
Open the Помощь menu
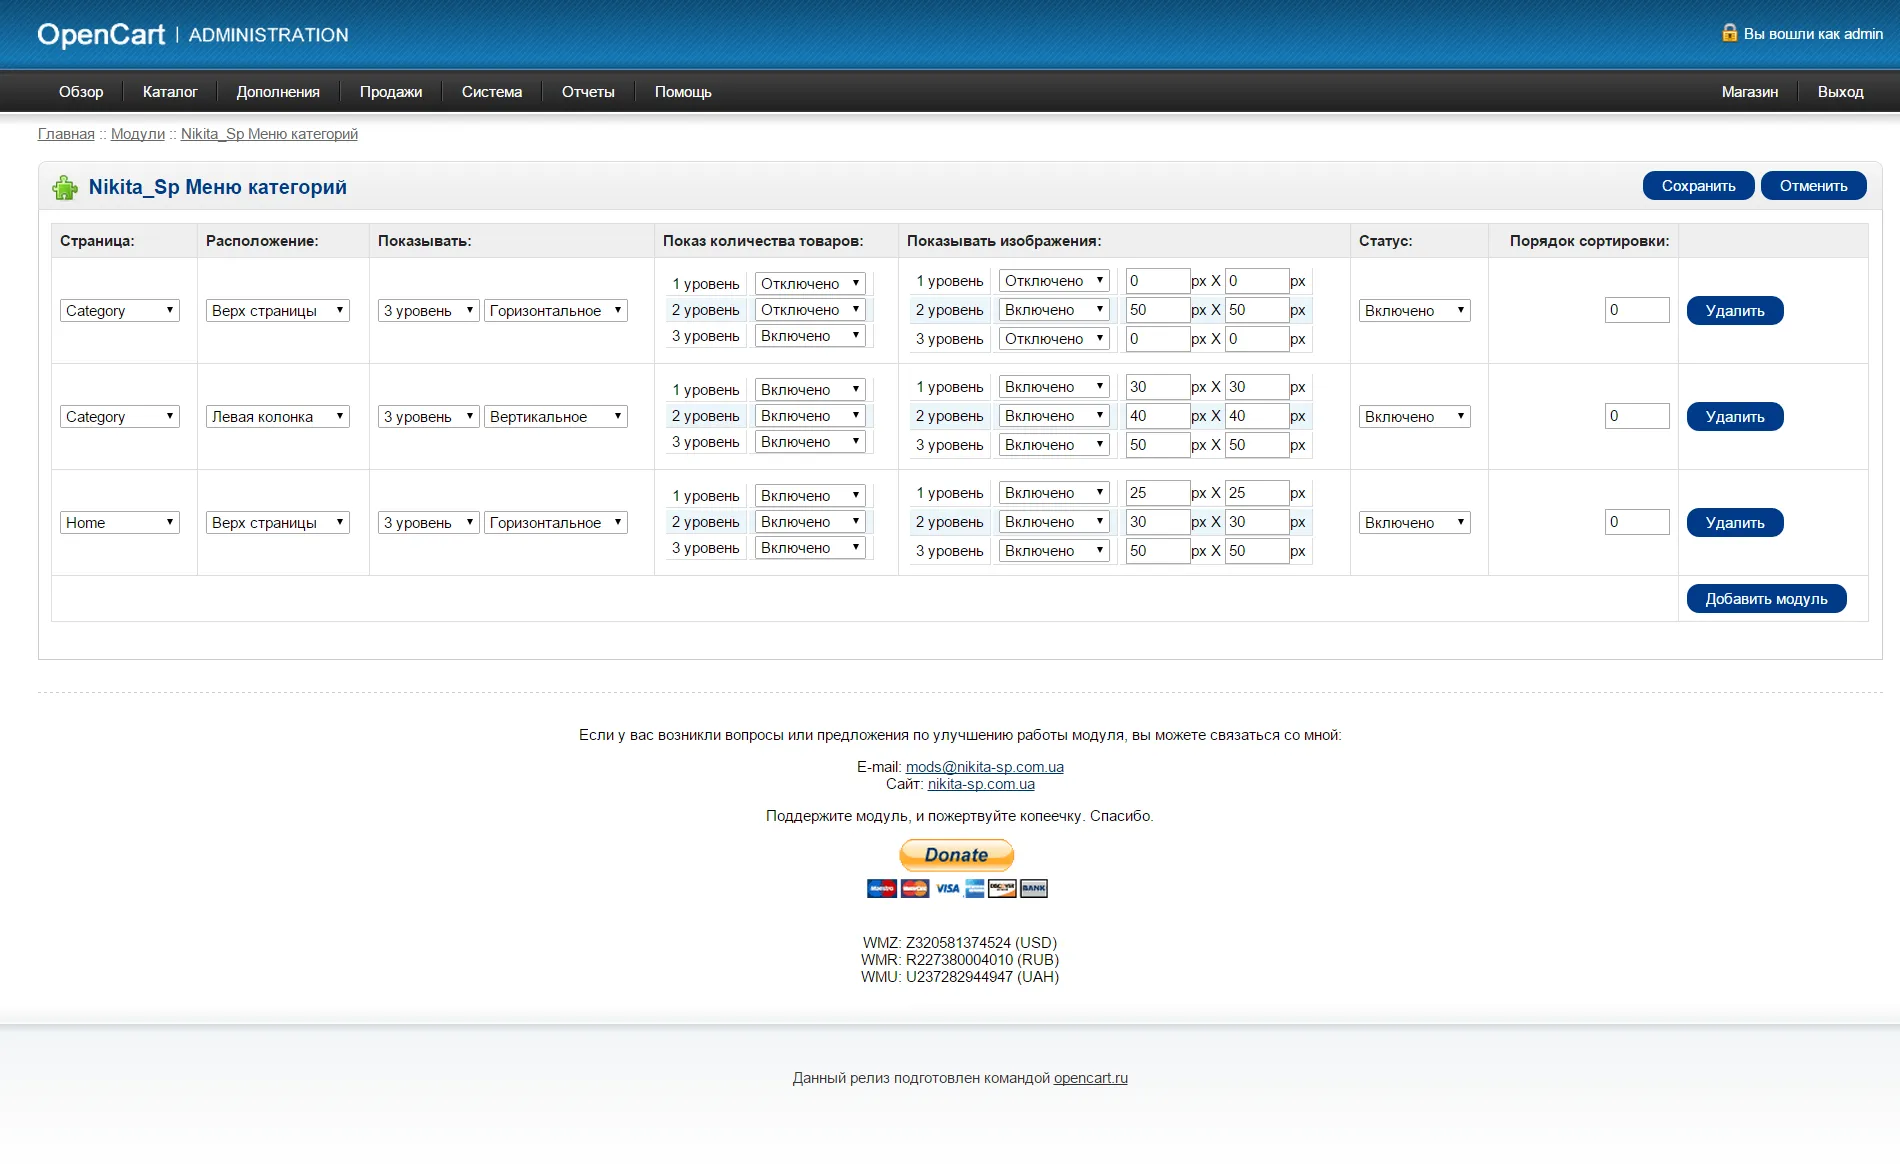(683, 92)
